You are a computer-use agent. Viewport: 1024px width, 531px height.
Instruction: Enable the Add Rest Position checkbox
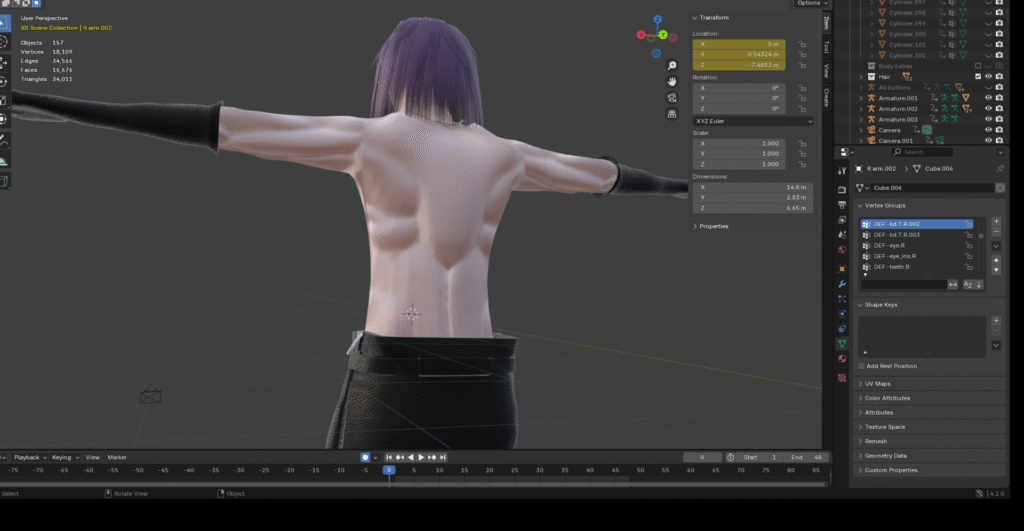pyautogui.click(x=862, y=366)
